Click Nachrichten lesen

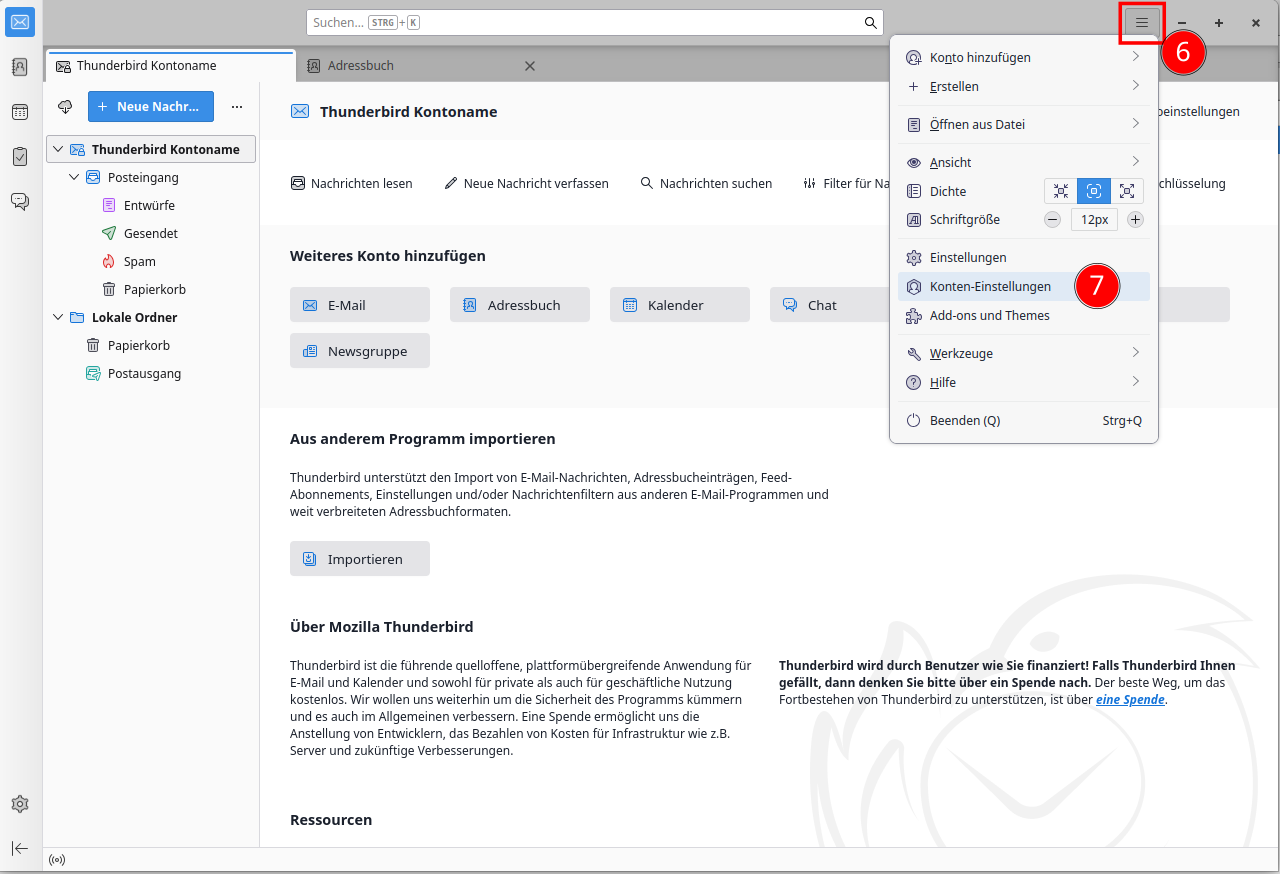coord(351,183)
